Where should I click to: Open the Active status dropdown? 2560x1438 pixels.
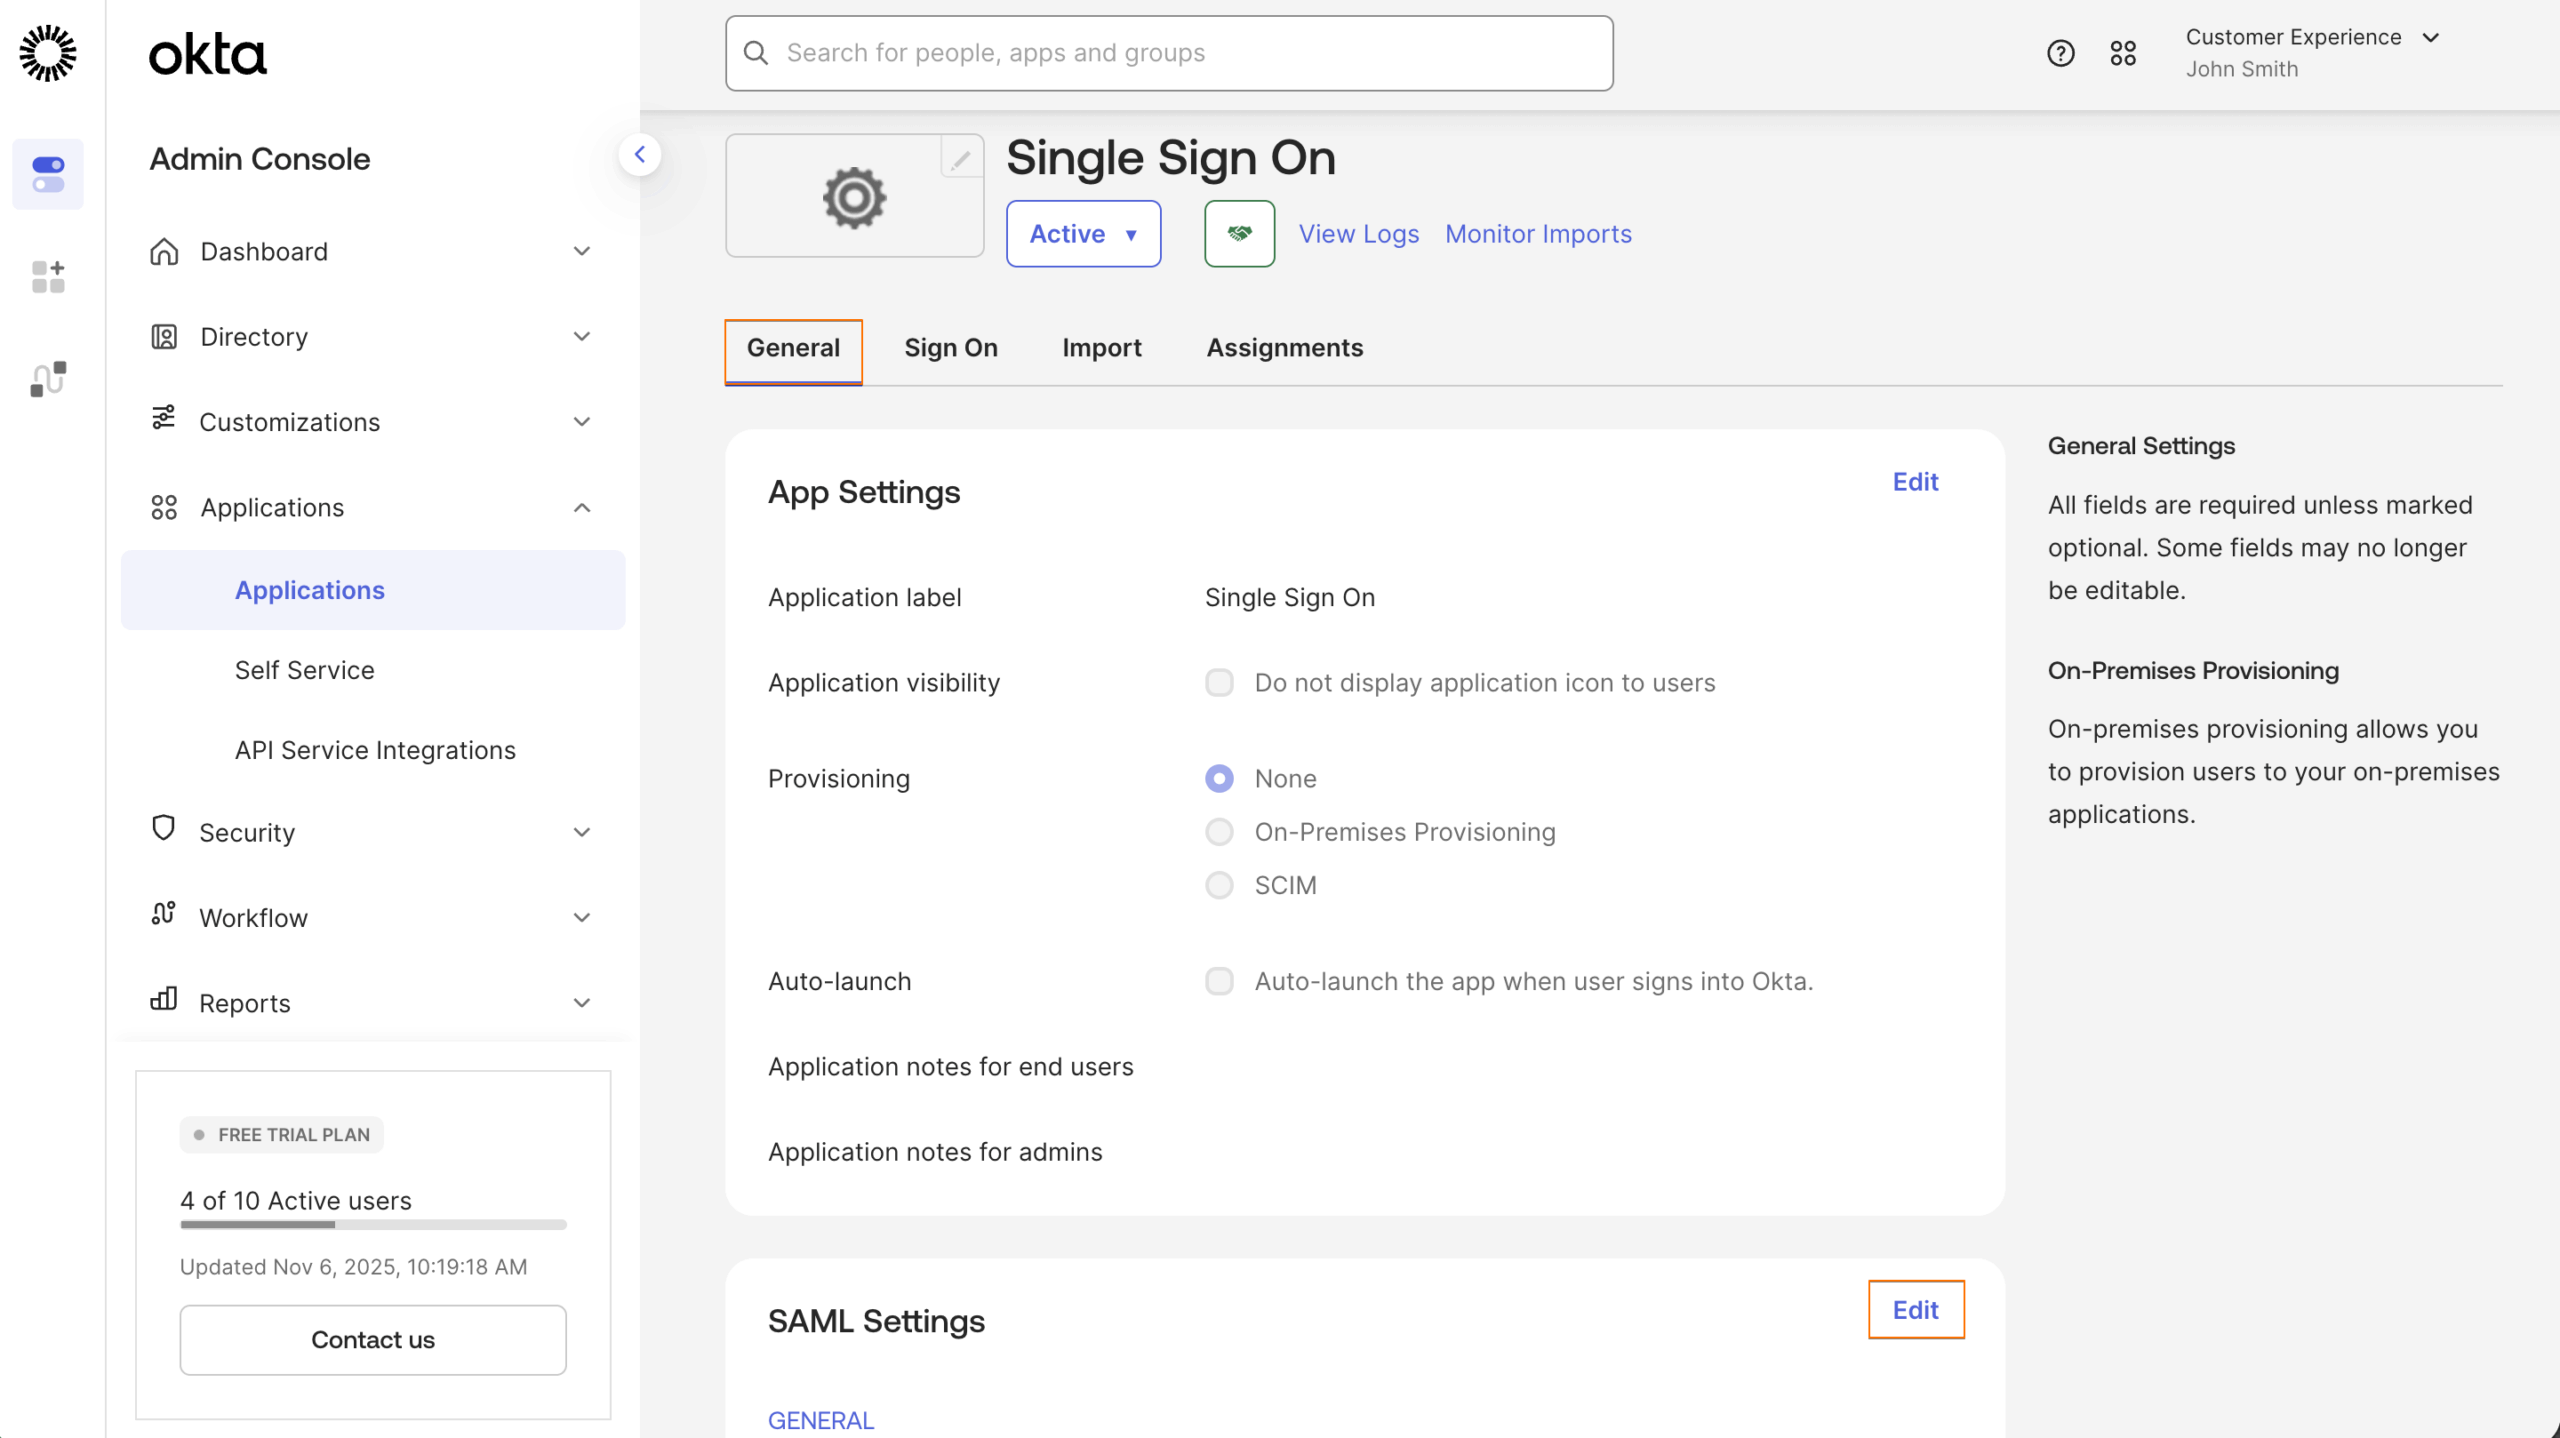click(1083, 233)
